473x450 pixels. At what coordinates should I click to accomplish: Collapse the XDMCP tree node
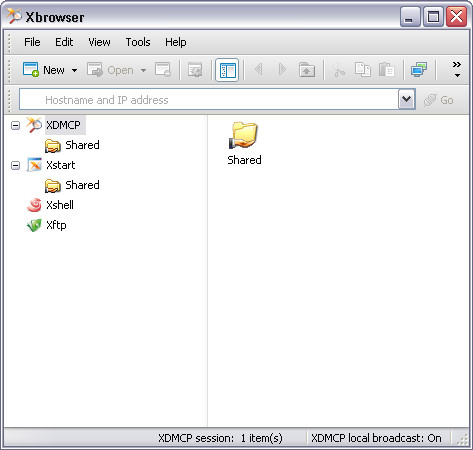point(15,125)
